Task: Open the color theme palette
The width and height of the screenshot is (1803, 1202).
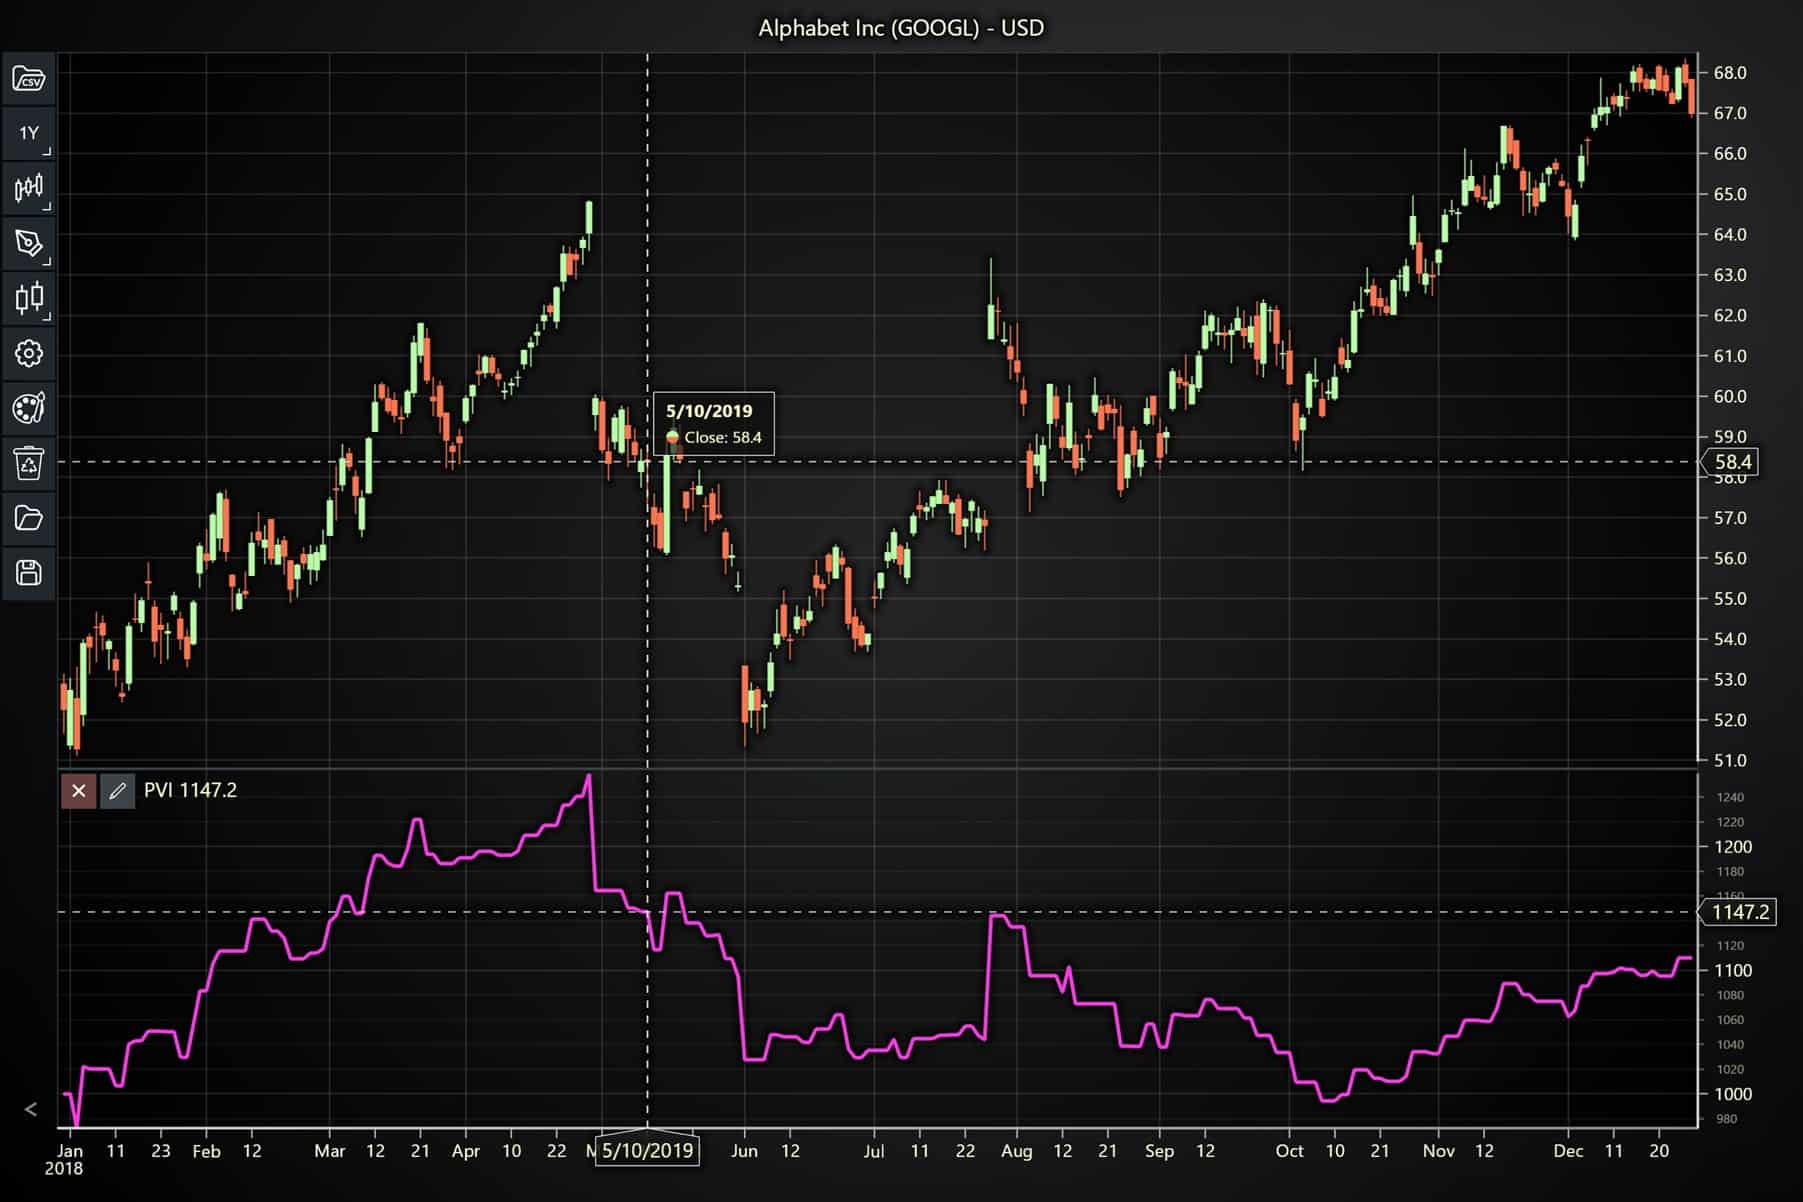Action: pos(28,408)
